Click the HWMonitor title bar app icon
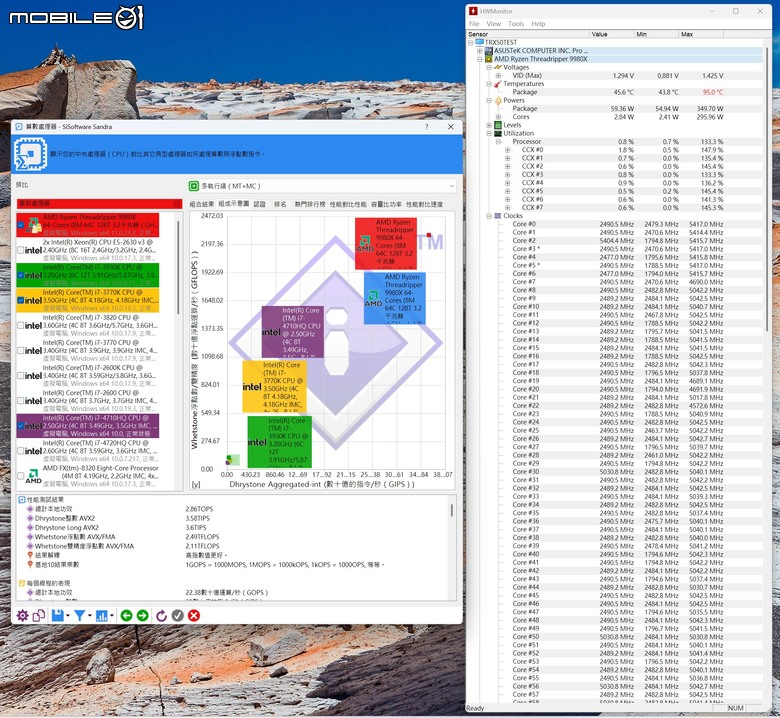780x718 pixels. pos(473,11)
